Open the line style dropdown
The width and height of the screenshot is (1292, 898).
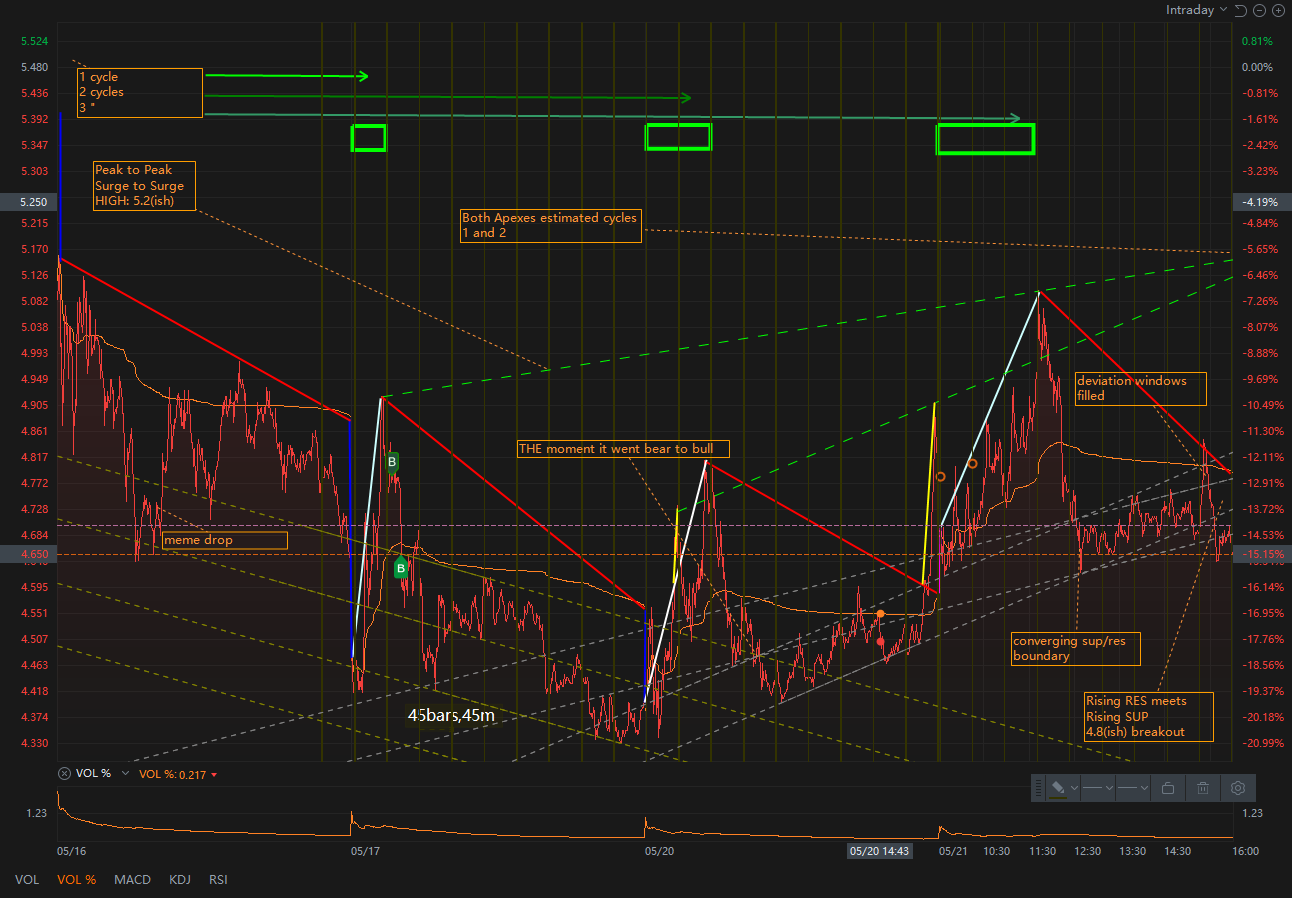(x=1098, y=788)
